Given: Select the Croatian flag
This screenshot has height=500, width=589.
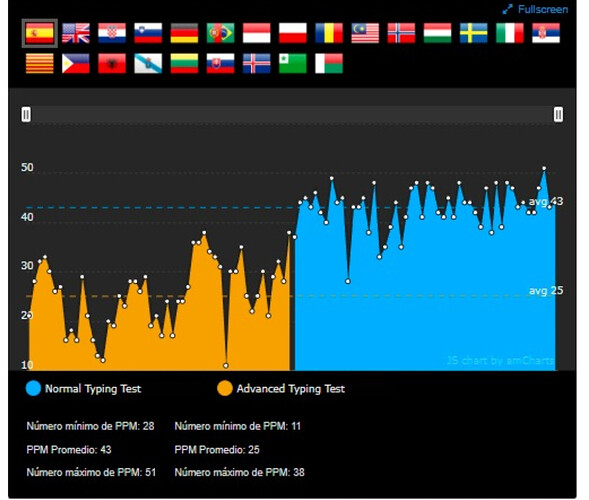Looking at the screenshot, I should pos(112,33).
